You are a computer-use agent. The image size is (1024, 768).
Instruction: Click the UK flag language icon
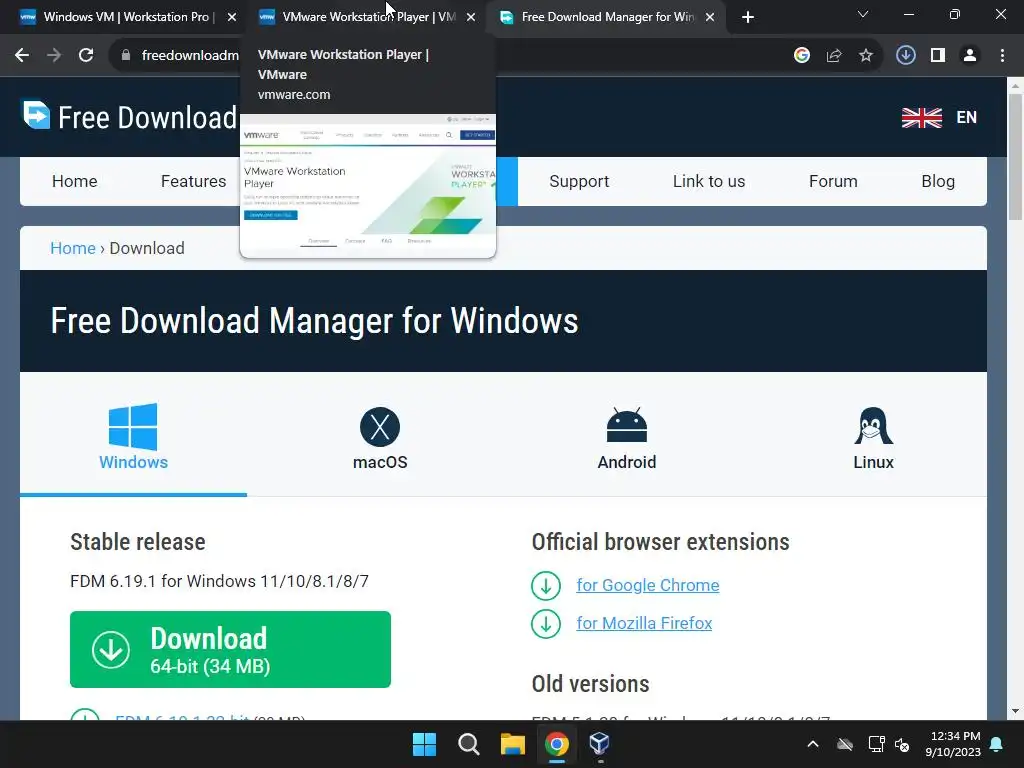coord(921,118)
